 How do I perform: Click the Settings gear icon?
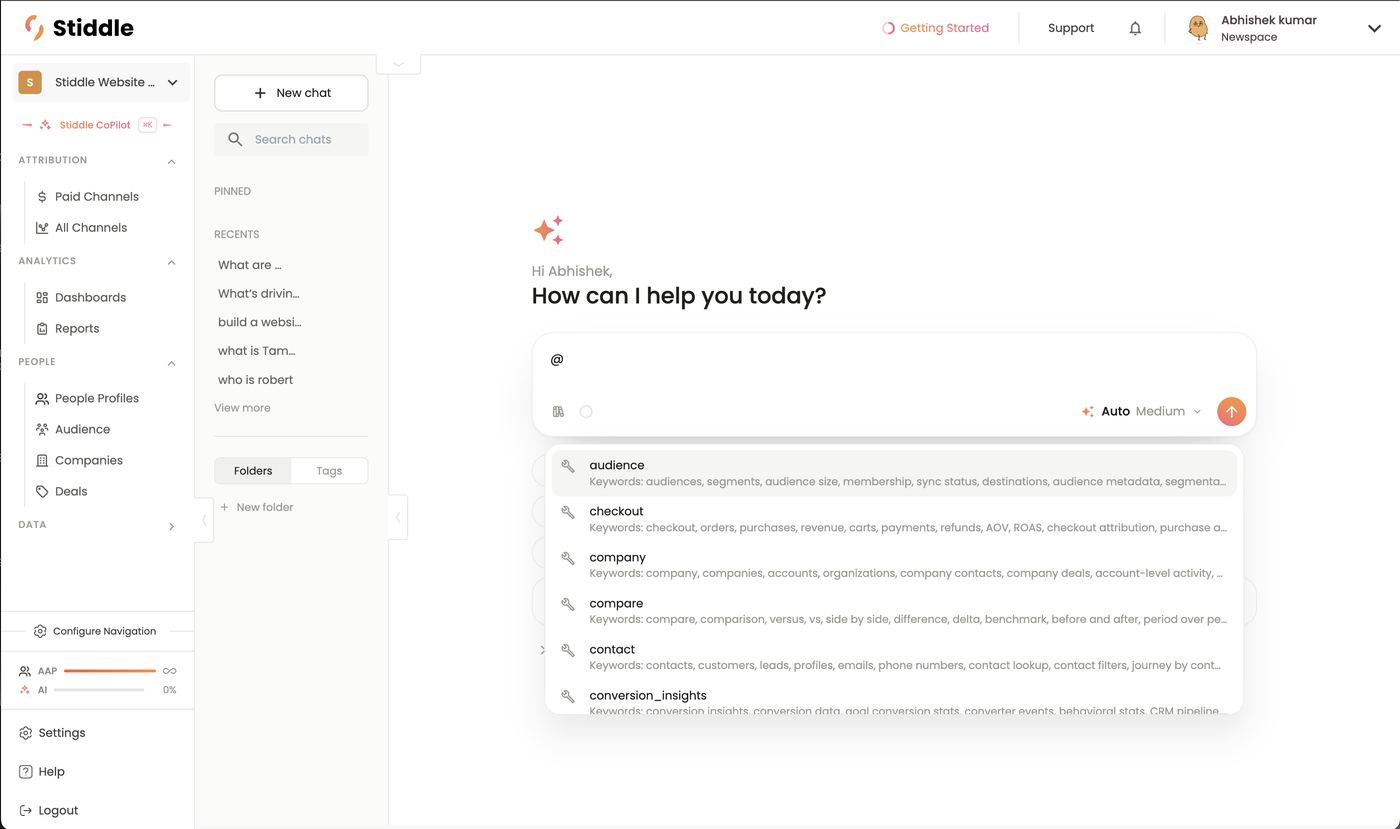[26, 733]
